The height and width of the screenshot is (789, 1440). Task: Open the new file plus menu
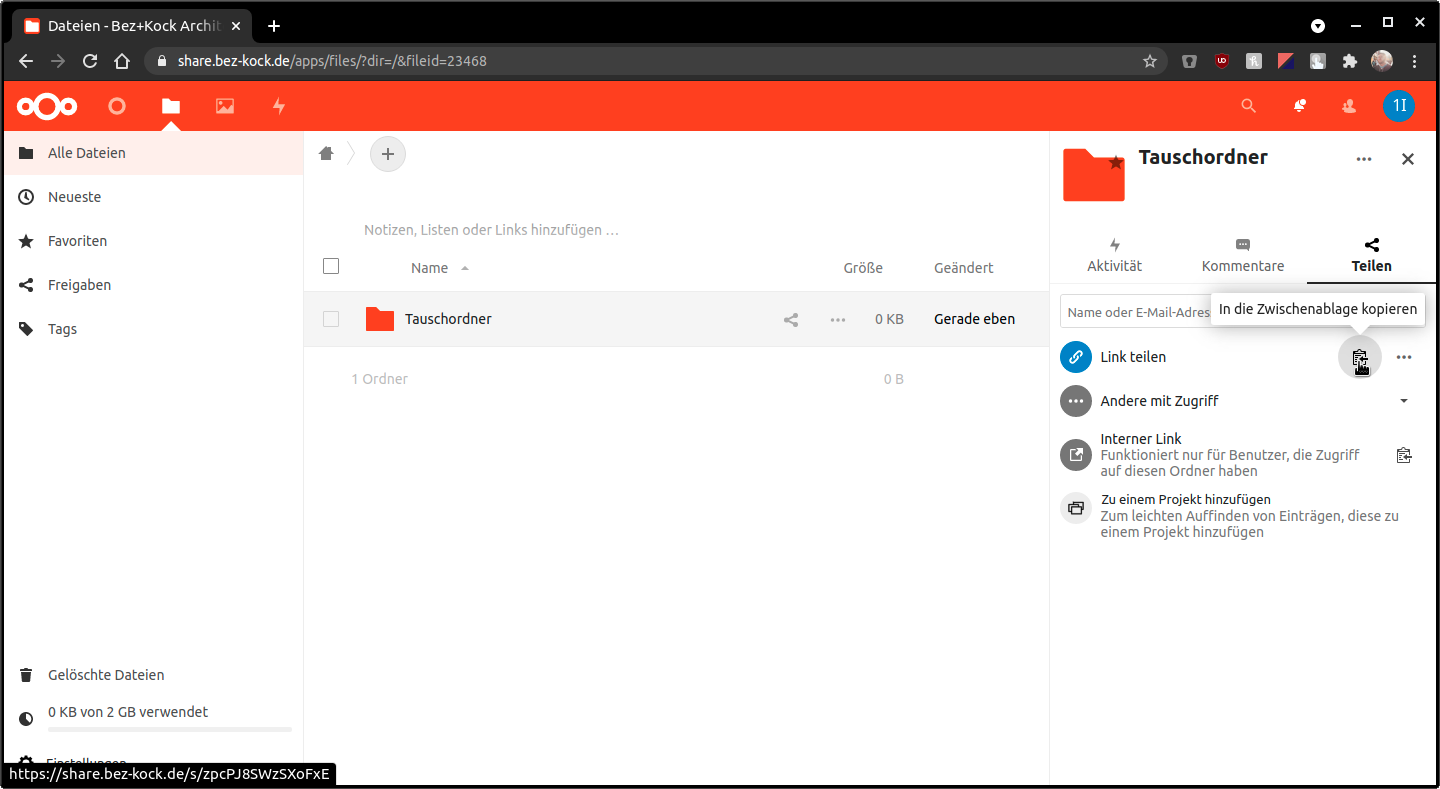click(x=388, y=154)
